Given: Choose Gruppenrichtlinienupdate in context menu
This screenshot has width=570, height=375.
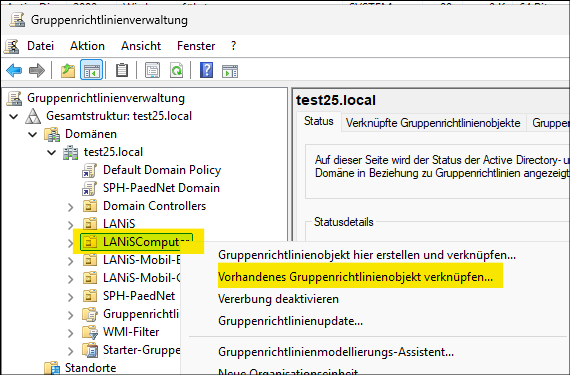Looking at the screenshot, I should [290, 321].
